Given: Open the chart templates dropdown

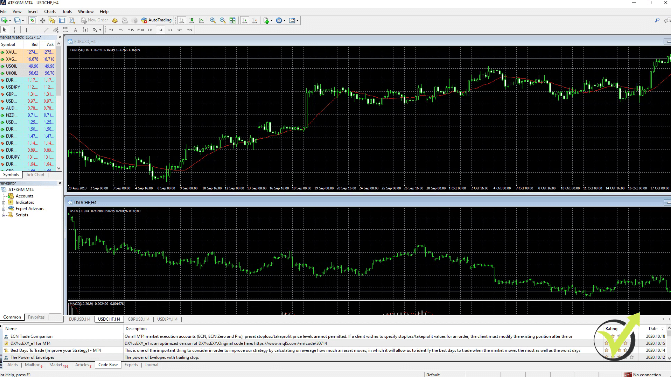Looking at the screenshot, I should pyautogui.click(x=294, y=20).
